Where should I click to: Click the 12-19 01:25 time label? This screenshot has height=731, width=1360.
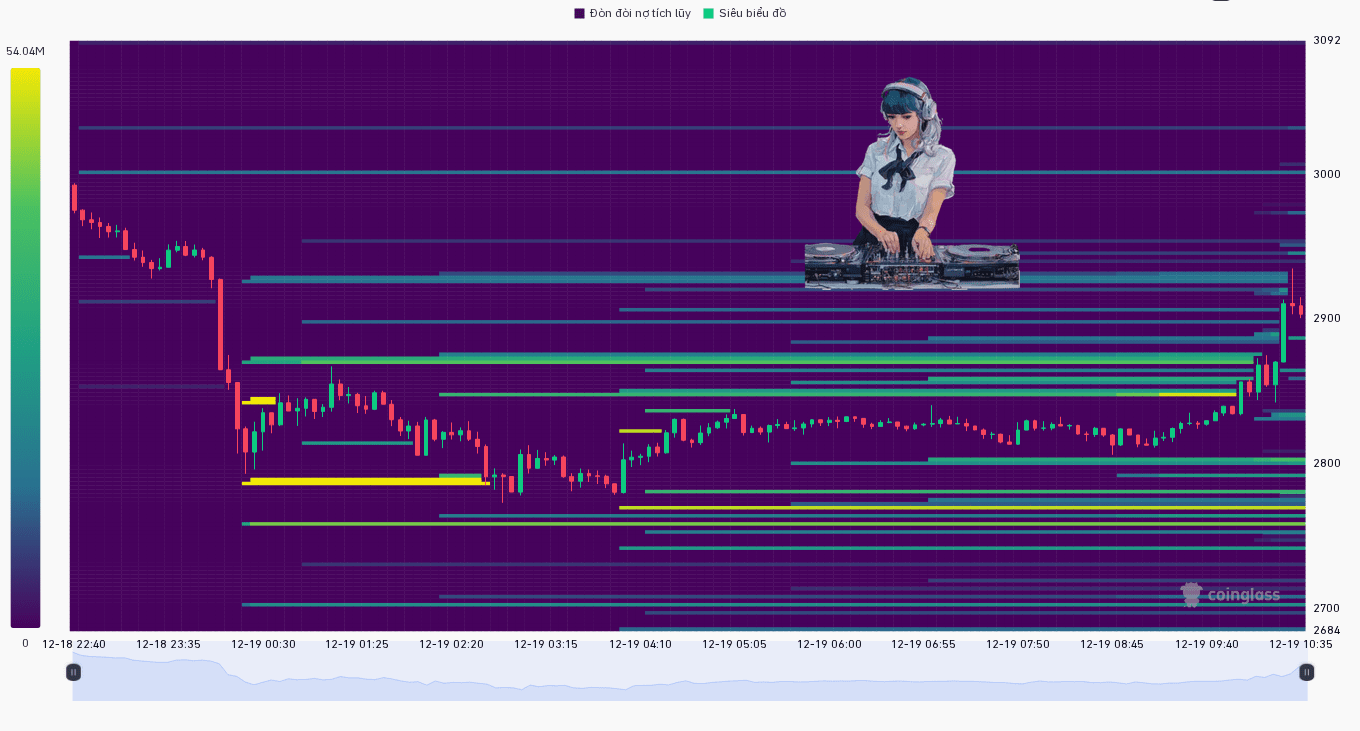tap(357, 644)
